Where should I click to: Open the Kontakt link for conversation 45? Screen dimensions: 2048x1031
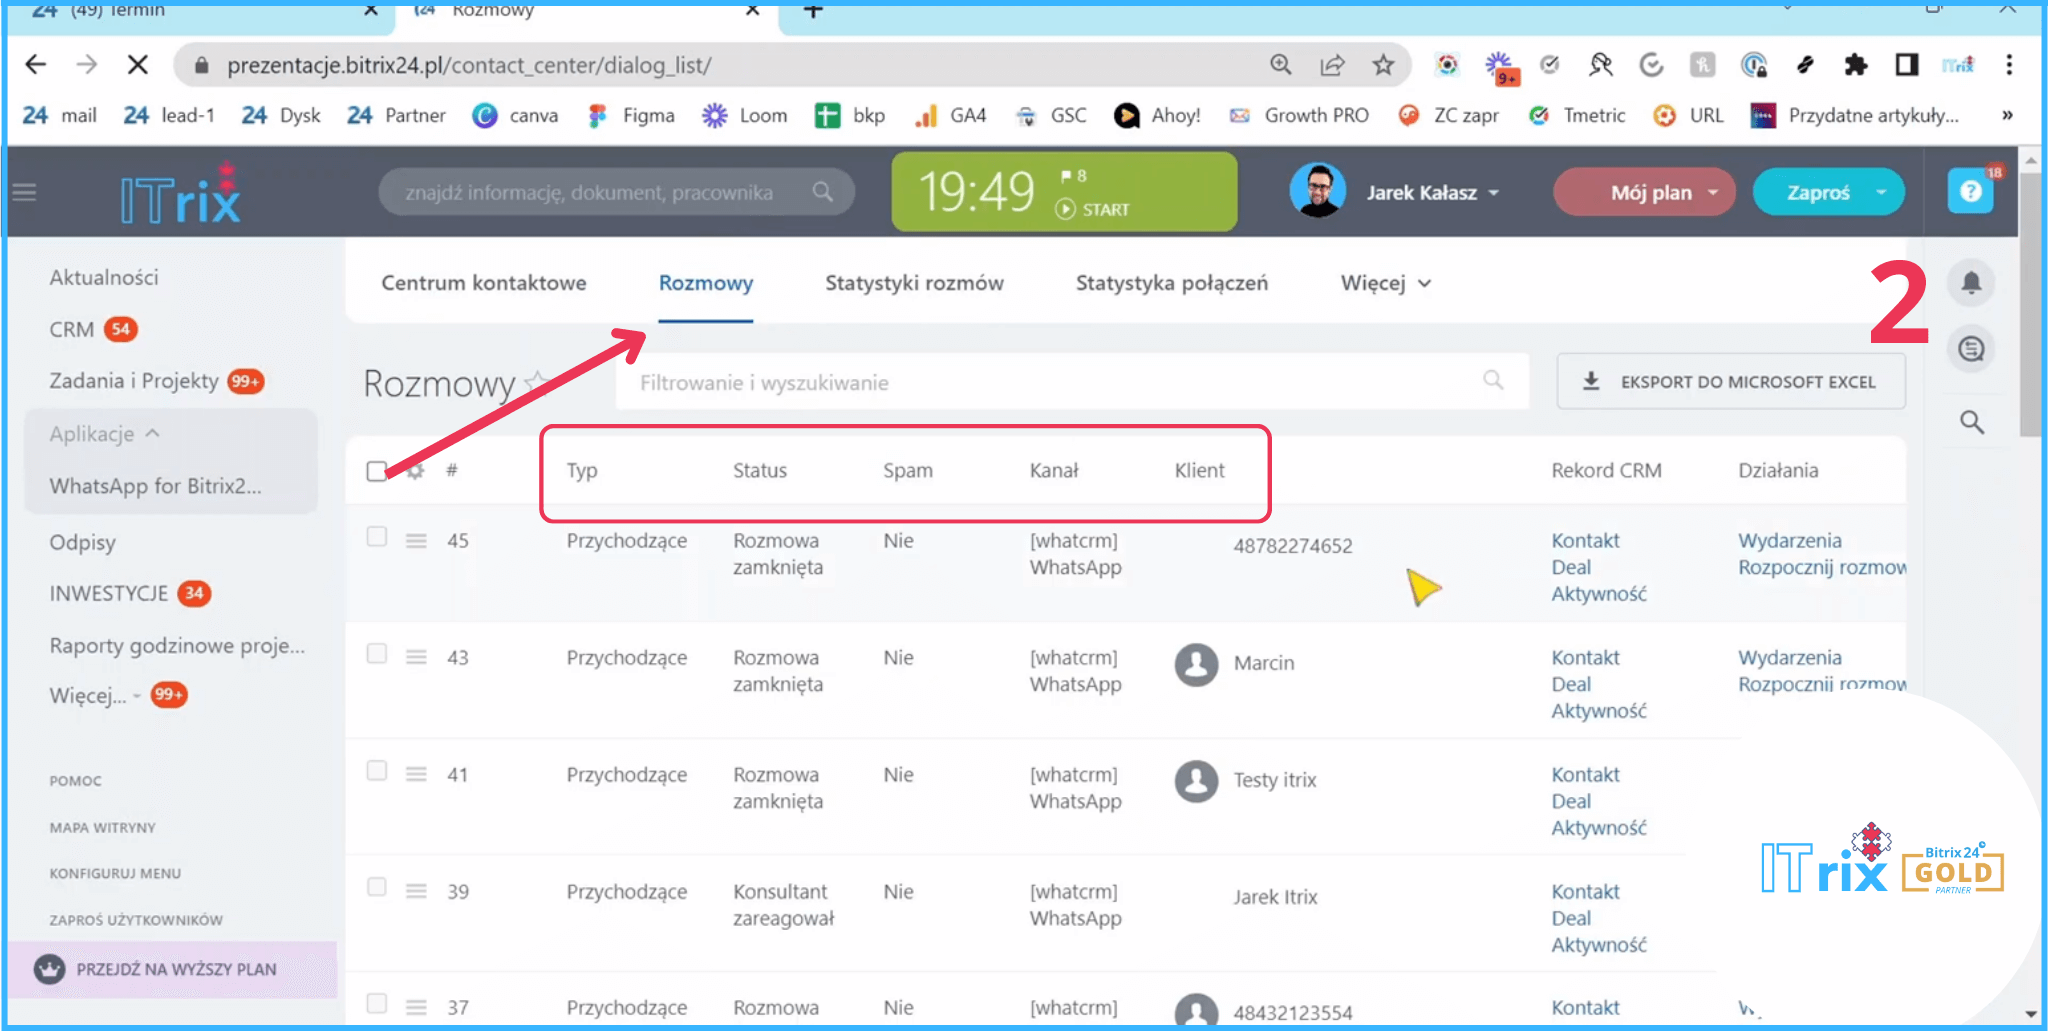(1584, 541)
